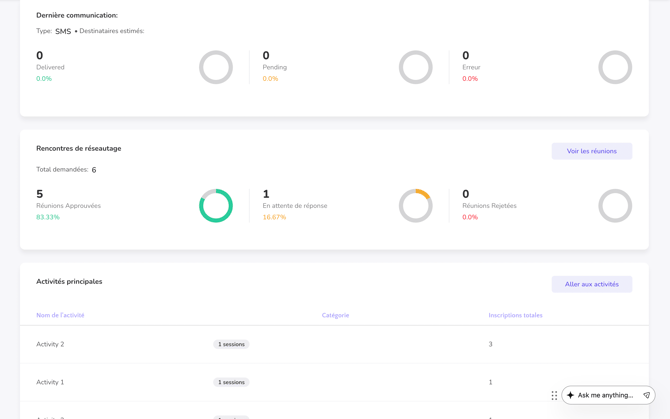Screen dimensions: 670x419
Task: Click the drag handle dots beside the assistant box
Action: pyautogui.click(x=554, y=395)
